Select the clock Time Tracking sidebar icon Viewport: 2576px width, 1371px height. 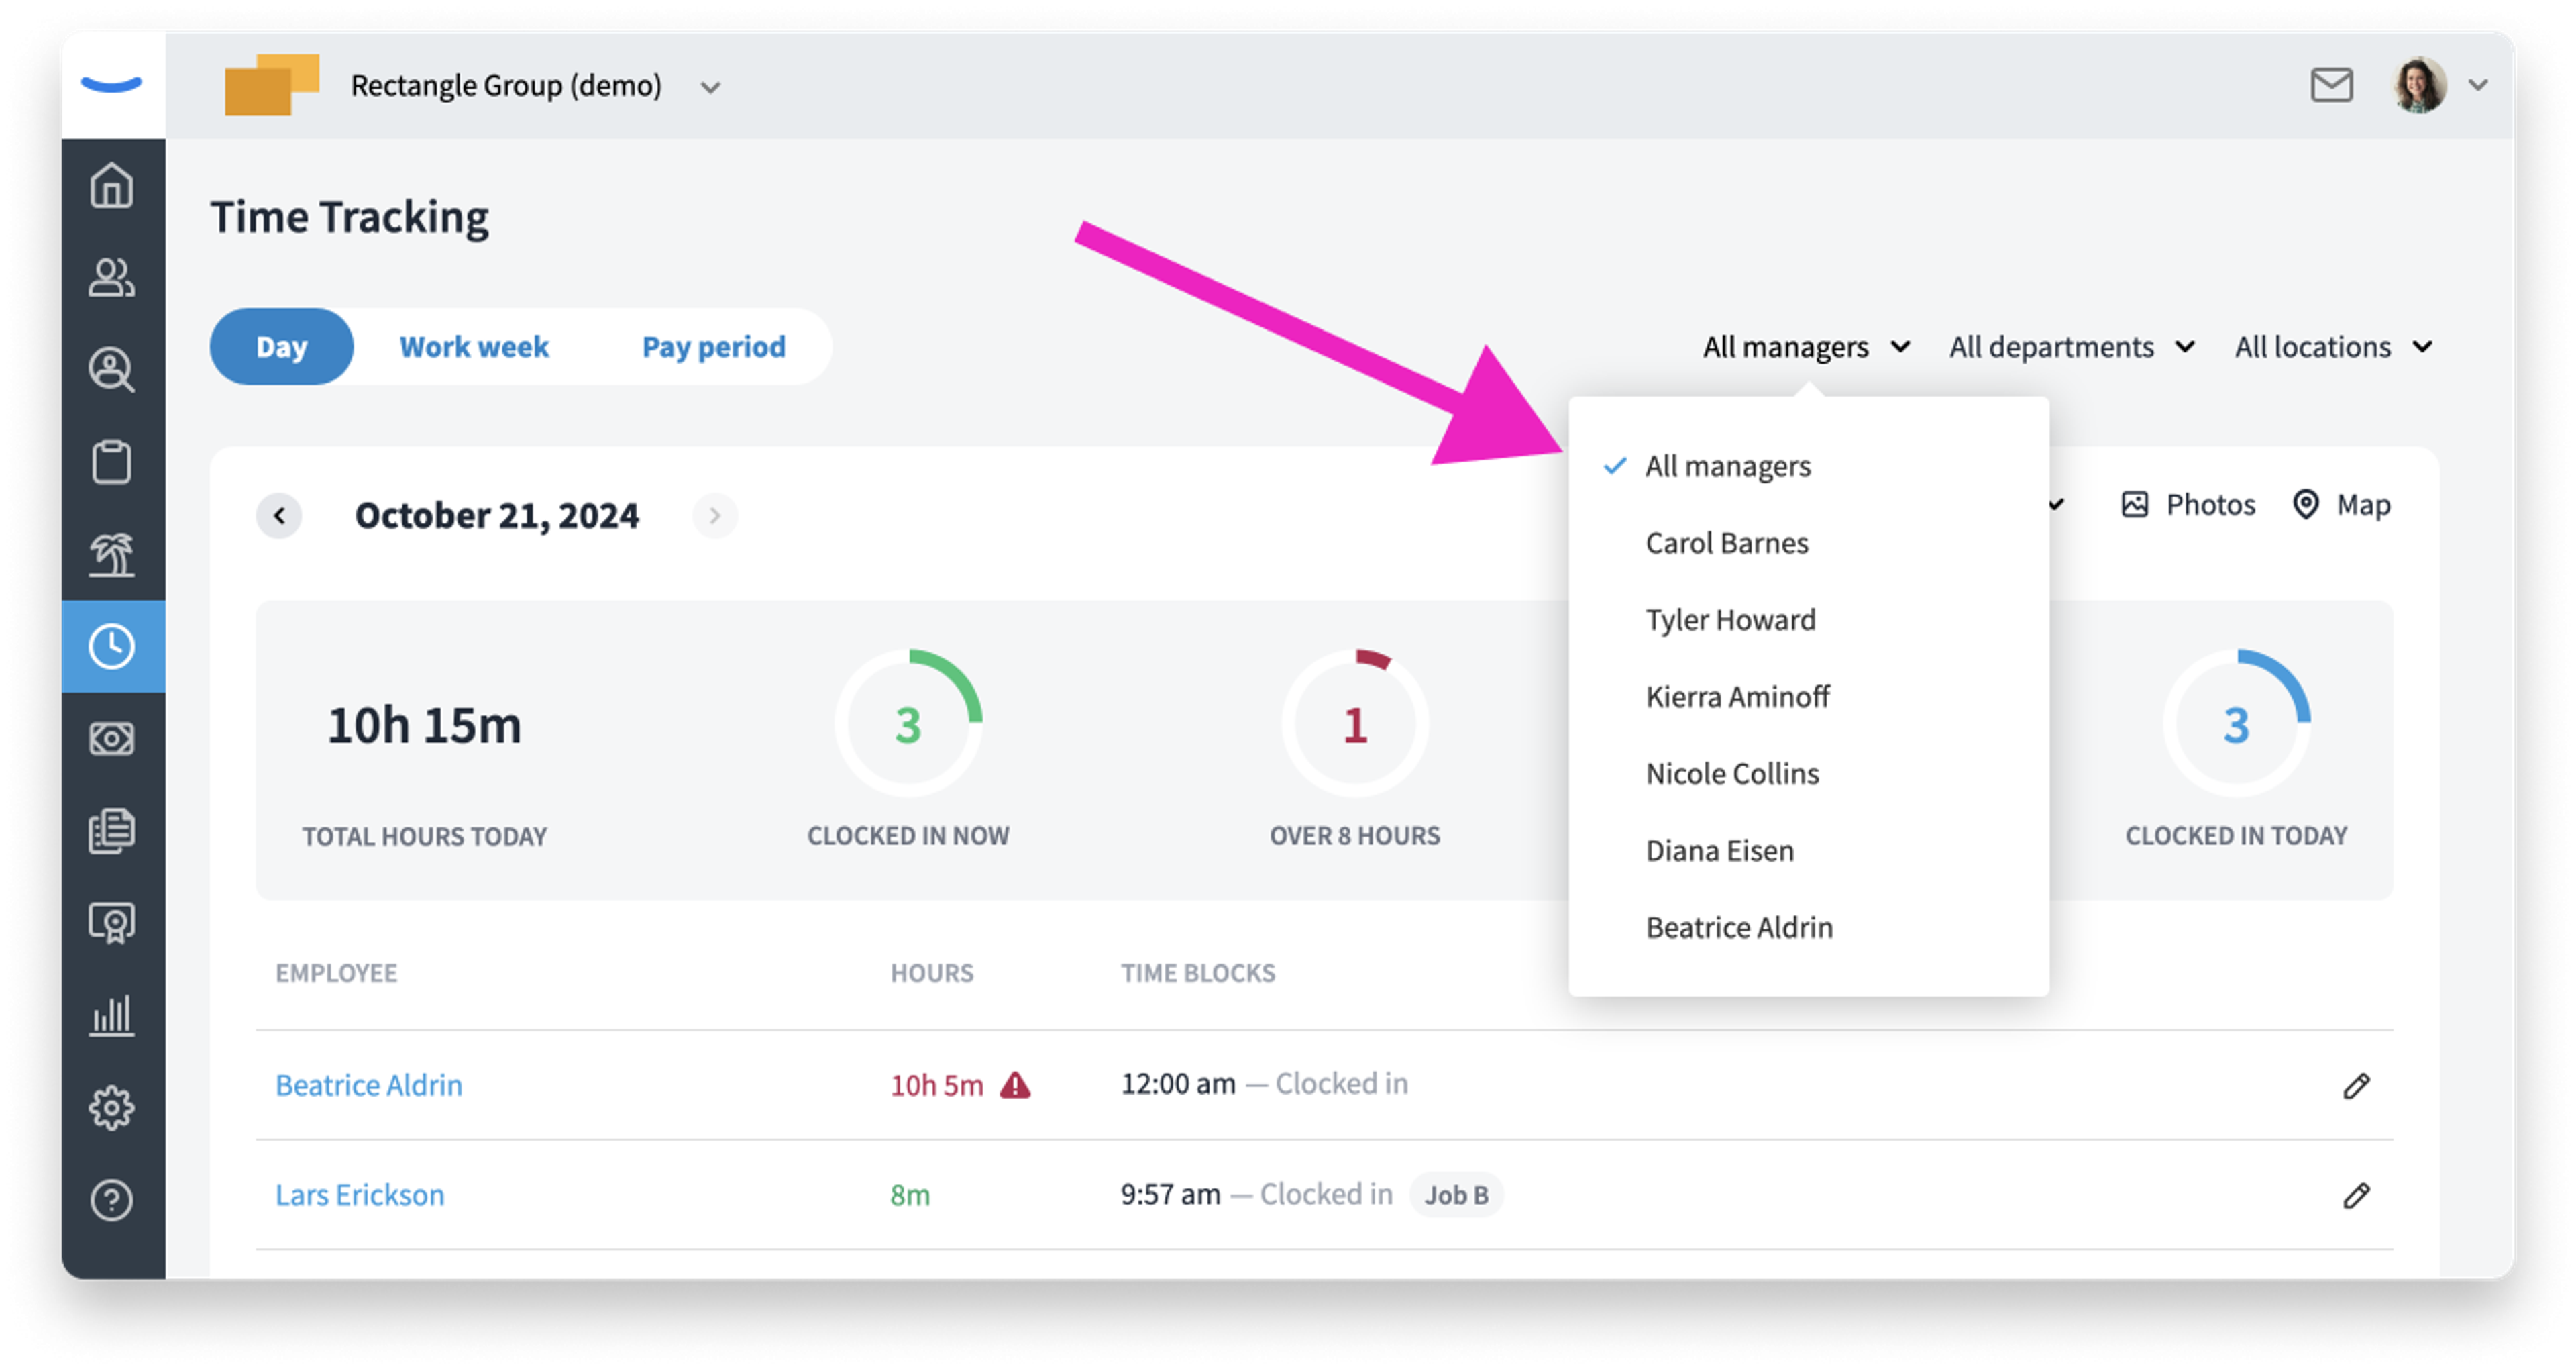112,646
